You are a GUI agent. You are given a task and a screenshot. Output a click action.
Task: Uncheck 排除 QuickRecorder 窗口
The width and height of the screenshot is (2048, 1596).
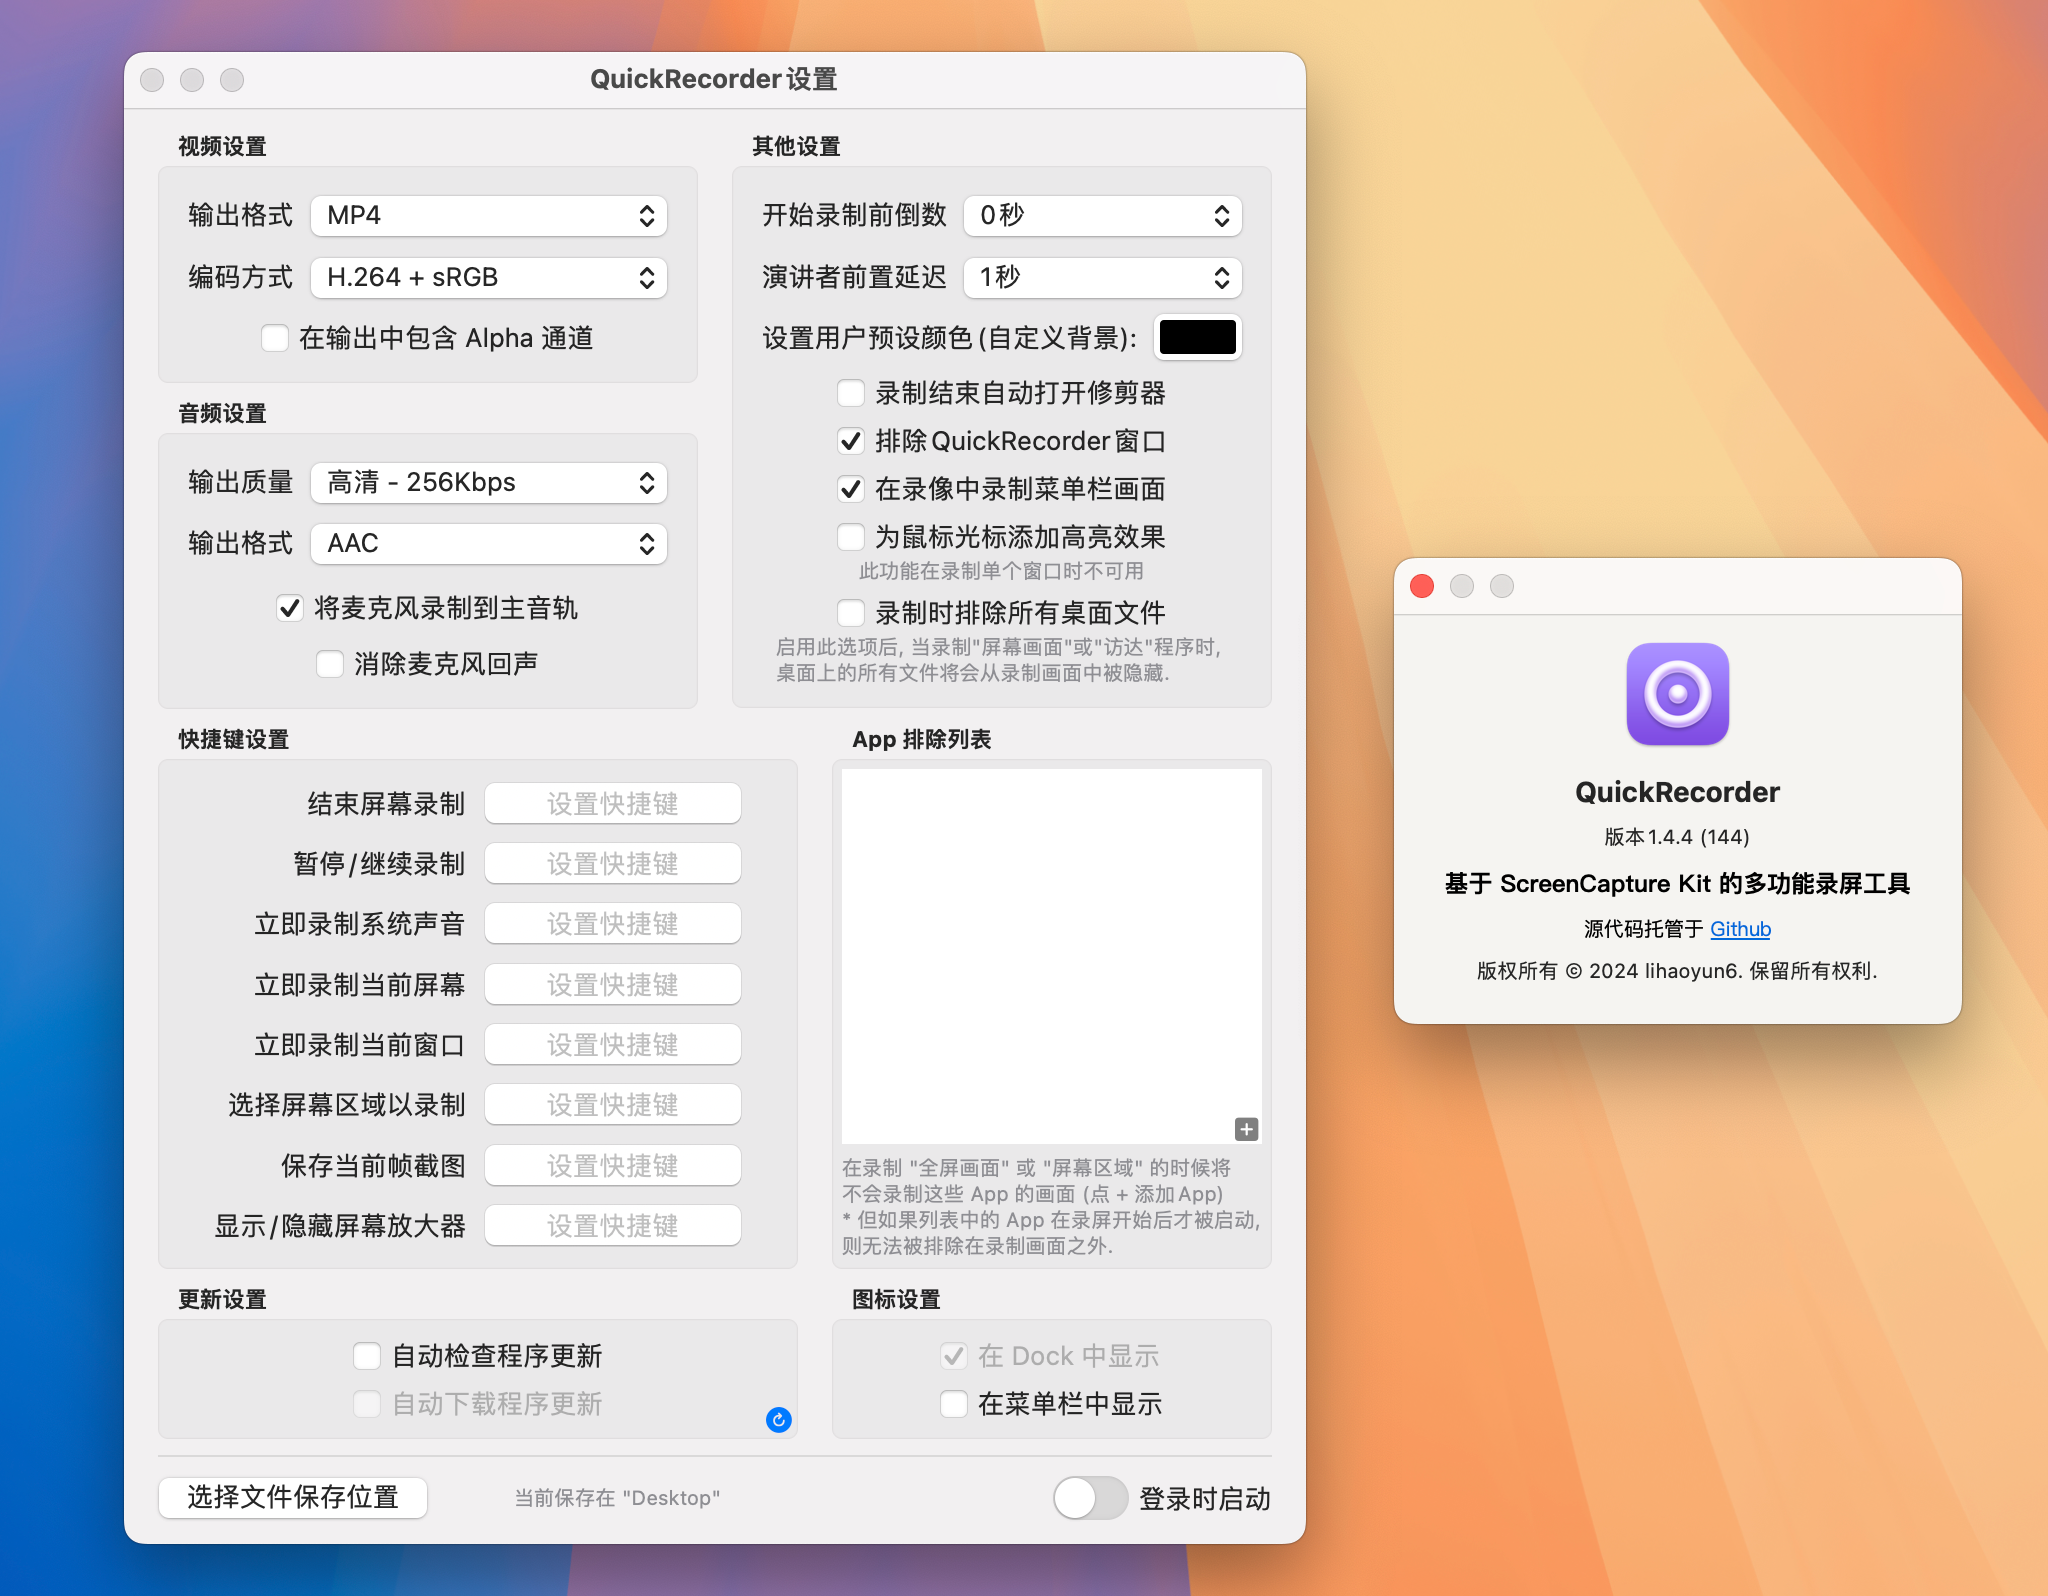point(851,441)
